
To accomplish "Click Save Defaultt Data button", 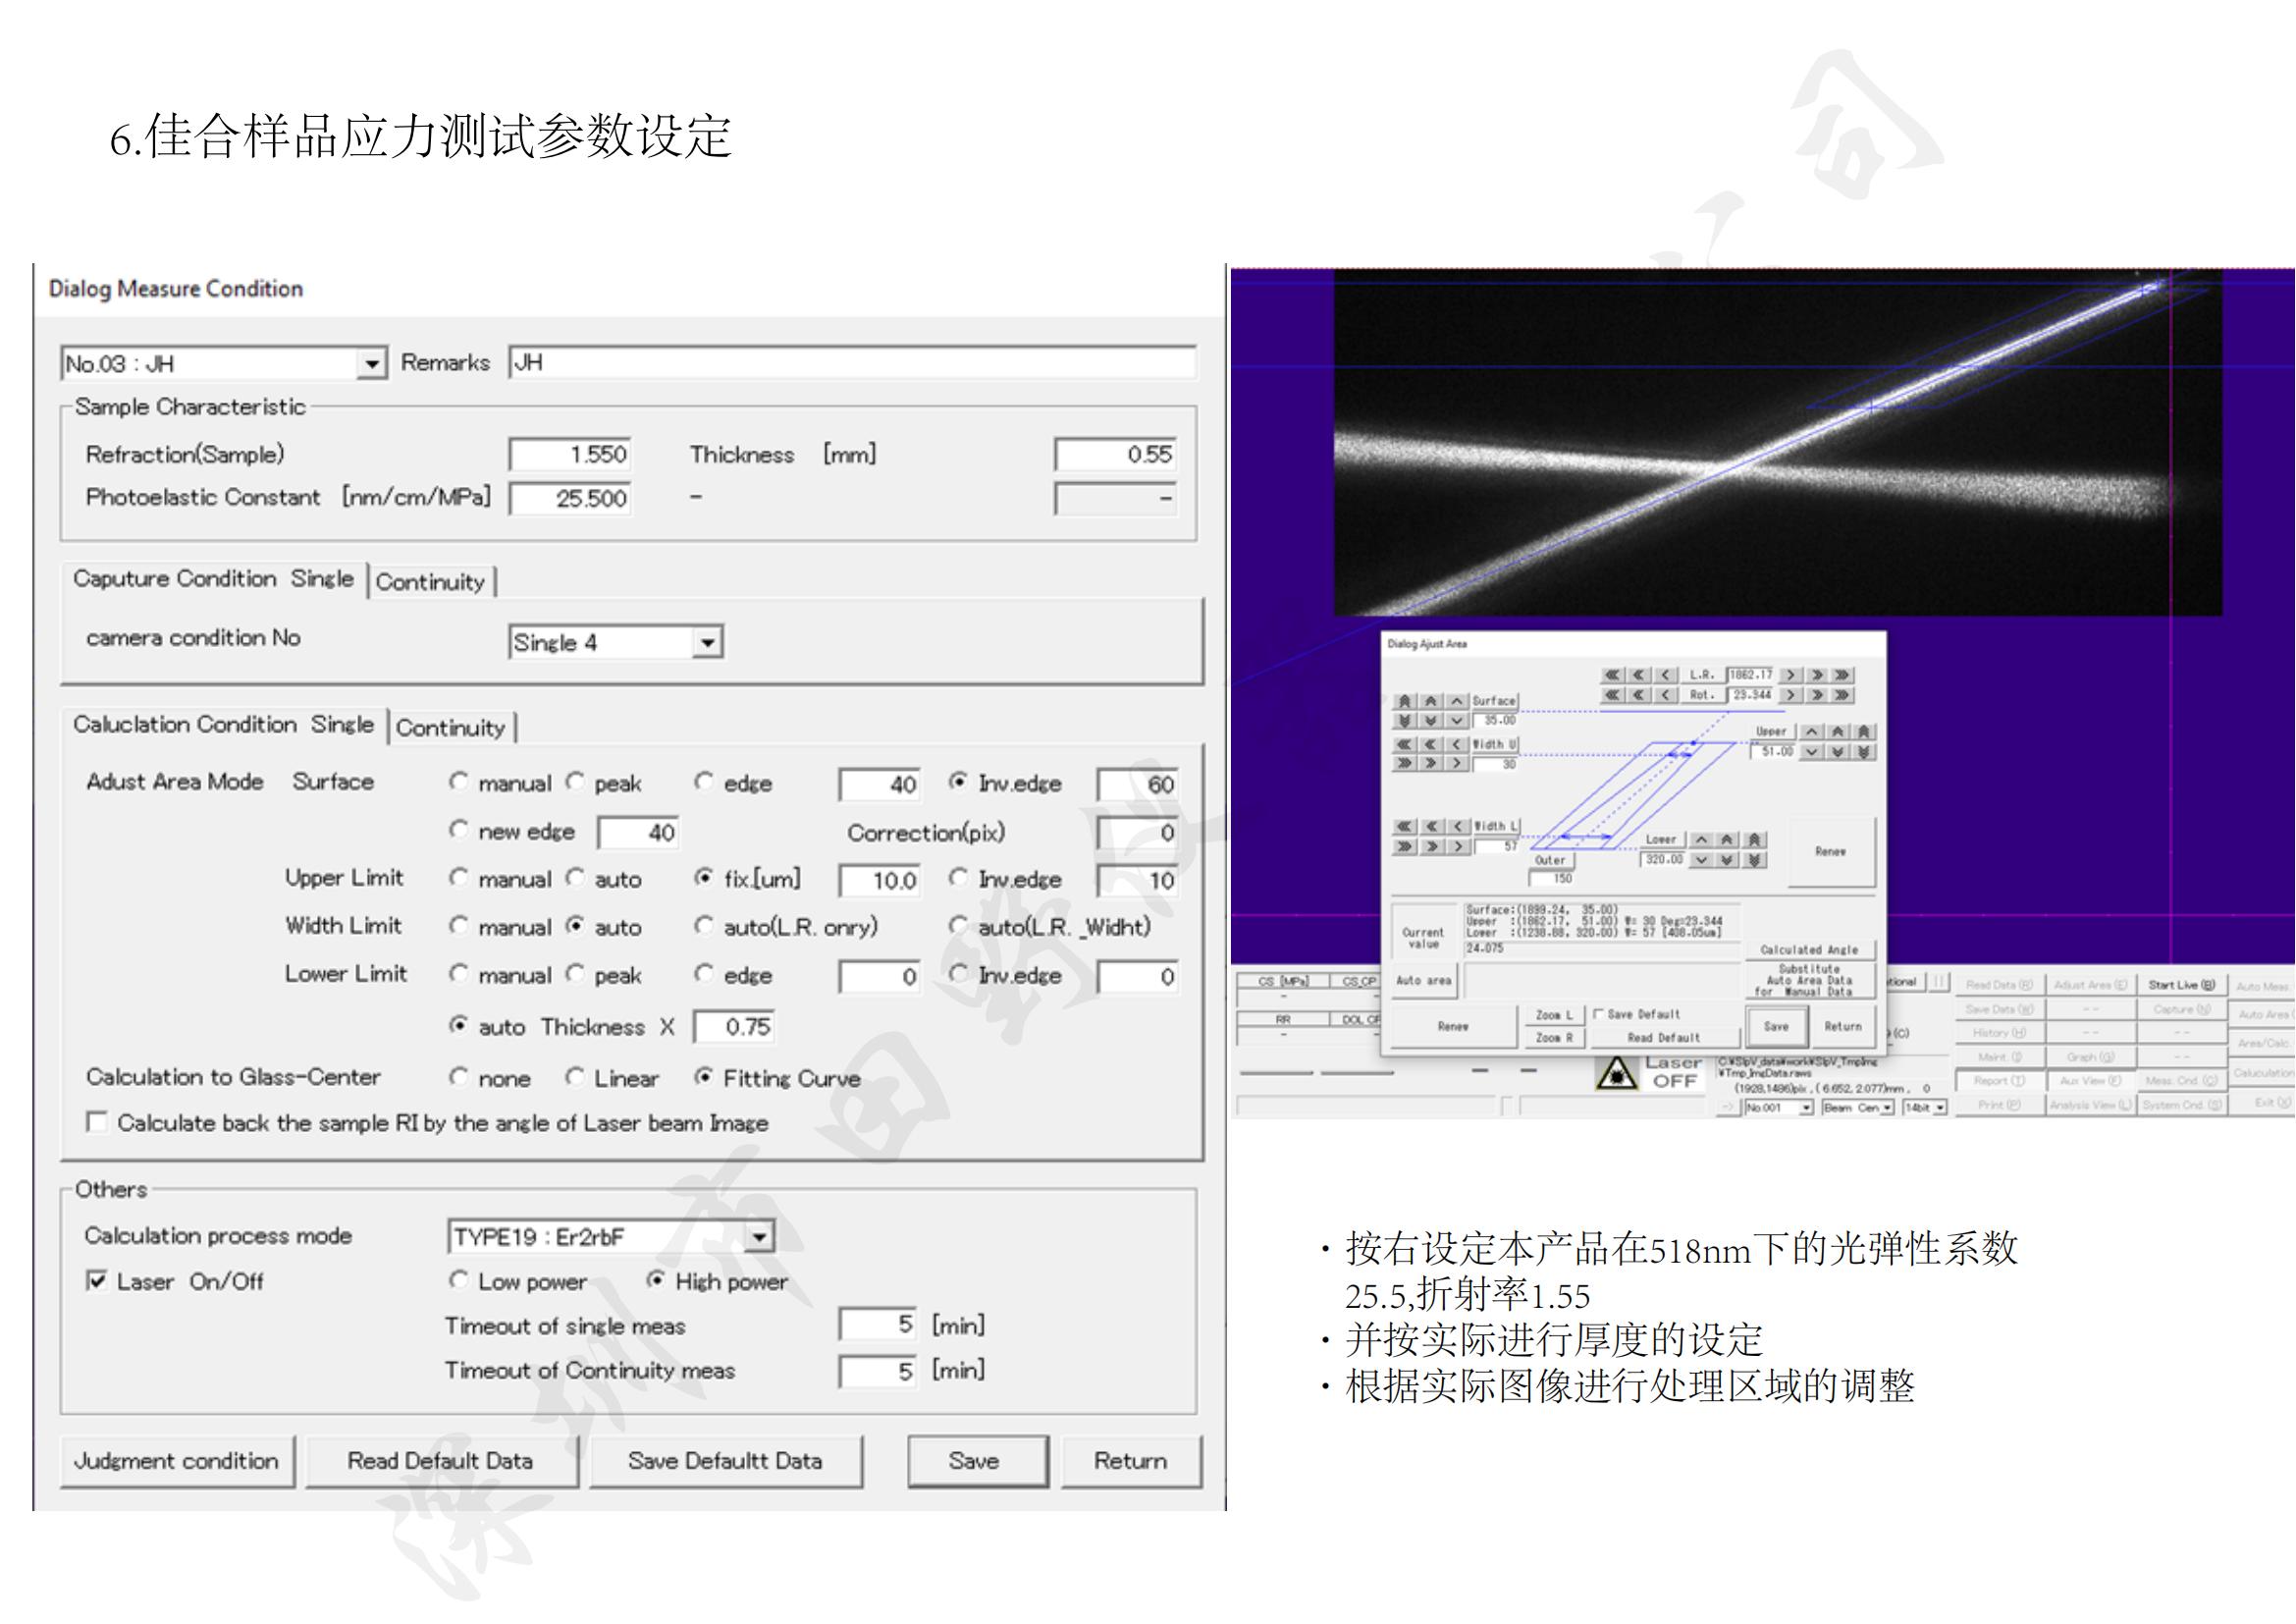I will [x=725, y=1461].
